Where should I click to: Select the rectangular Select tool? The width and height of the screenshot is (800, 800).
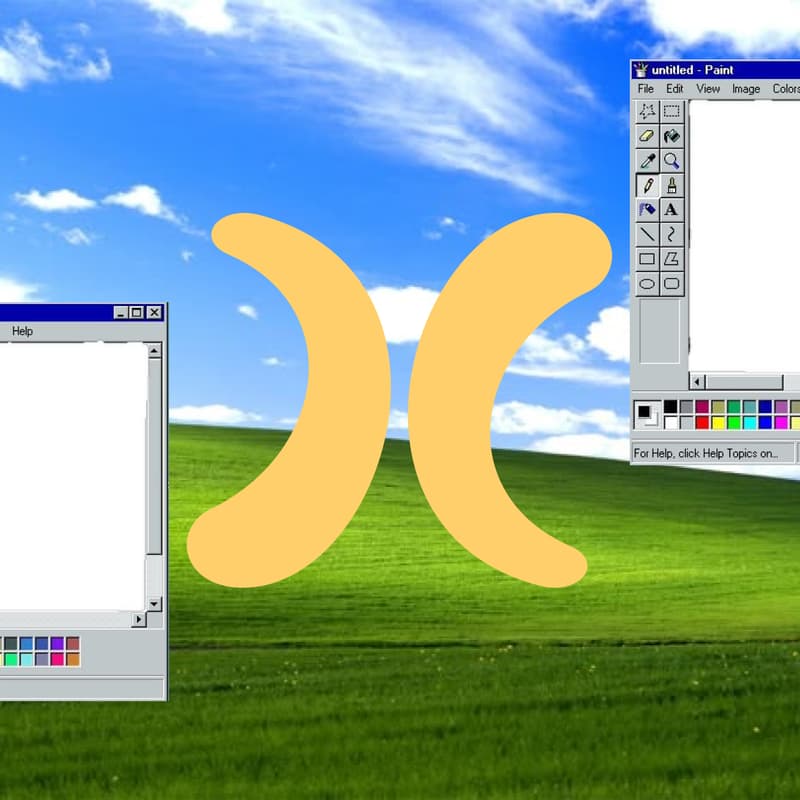671,111
